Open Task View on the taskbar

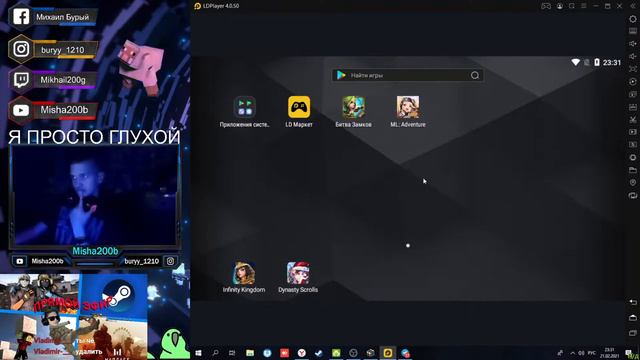click(232, 353)
